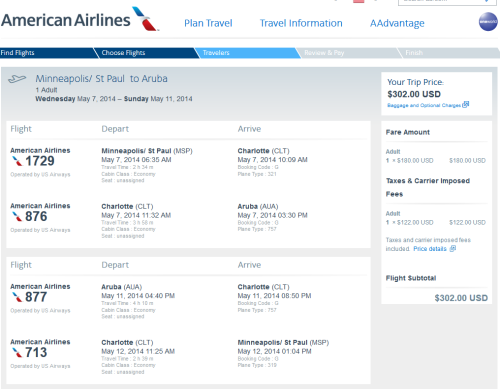This screenshot has height=389, width=500.
Task: Click the tail logo next to flight 1729
Action: tap(17, 161)
